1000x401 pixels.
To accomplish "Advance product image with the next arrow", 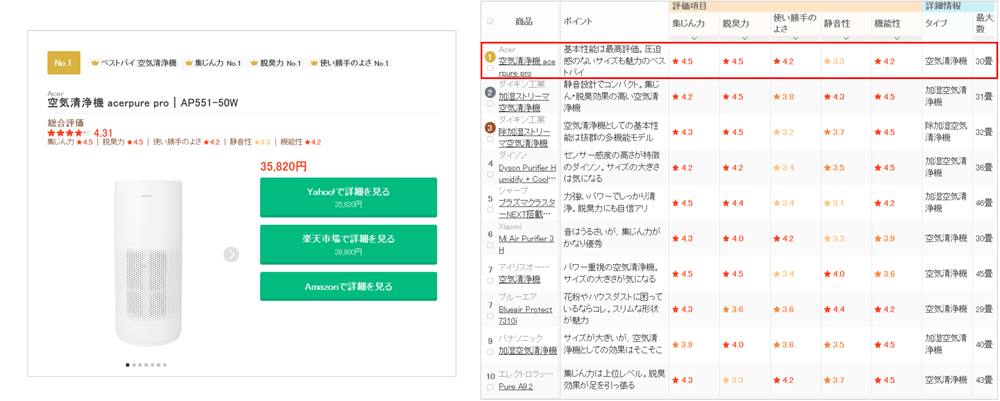I will click(x=231, y=254).
